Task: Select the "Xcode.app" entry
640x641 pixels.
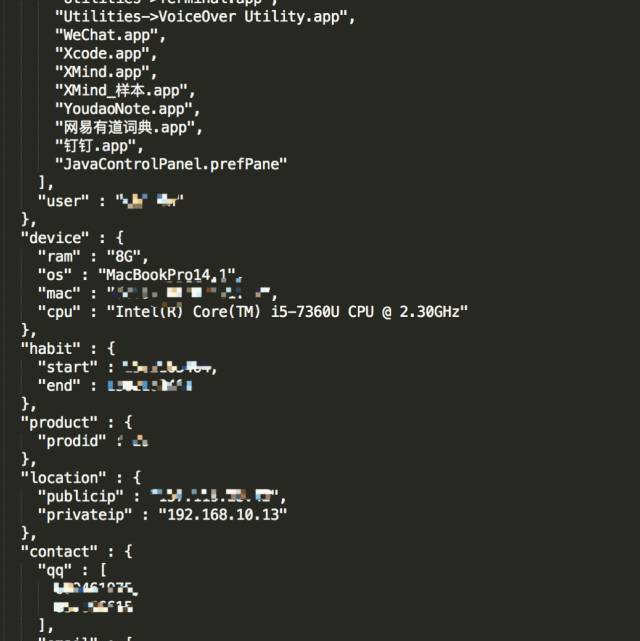Action: click(x=106, y=54)
